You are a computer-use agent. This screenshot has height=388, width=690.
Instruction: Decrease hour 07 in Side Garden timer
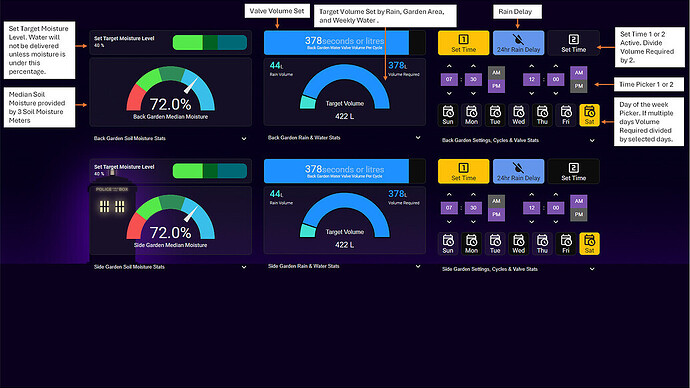click(449, 222)
